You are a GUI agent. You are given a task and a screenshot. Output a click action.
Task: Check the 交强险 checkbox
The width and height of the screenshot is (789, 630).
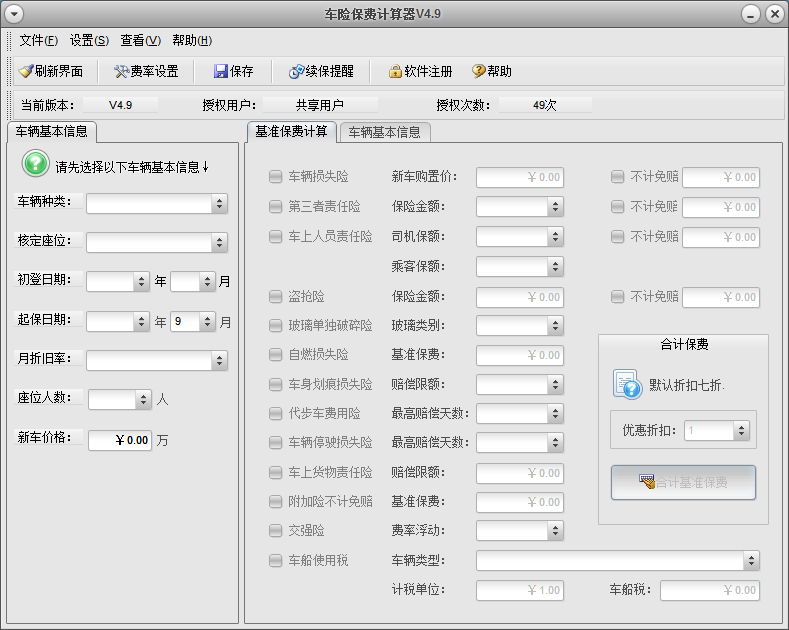[x=275, y=530]
